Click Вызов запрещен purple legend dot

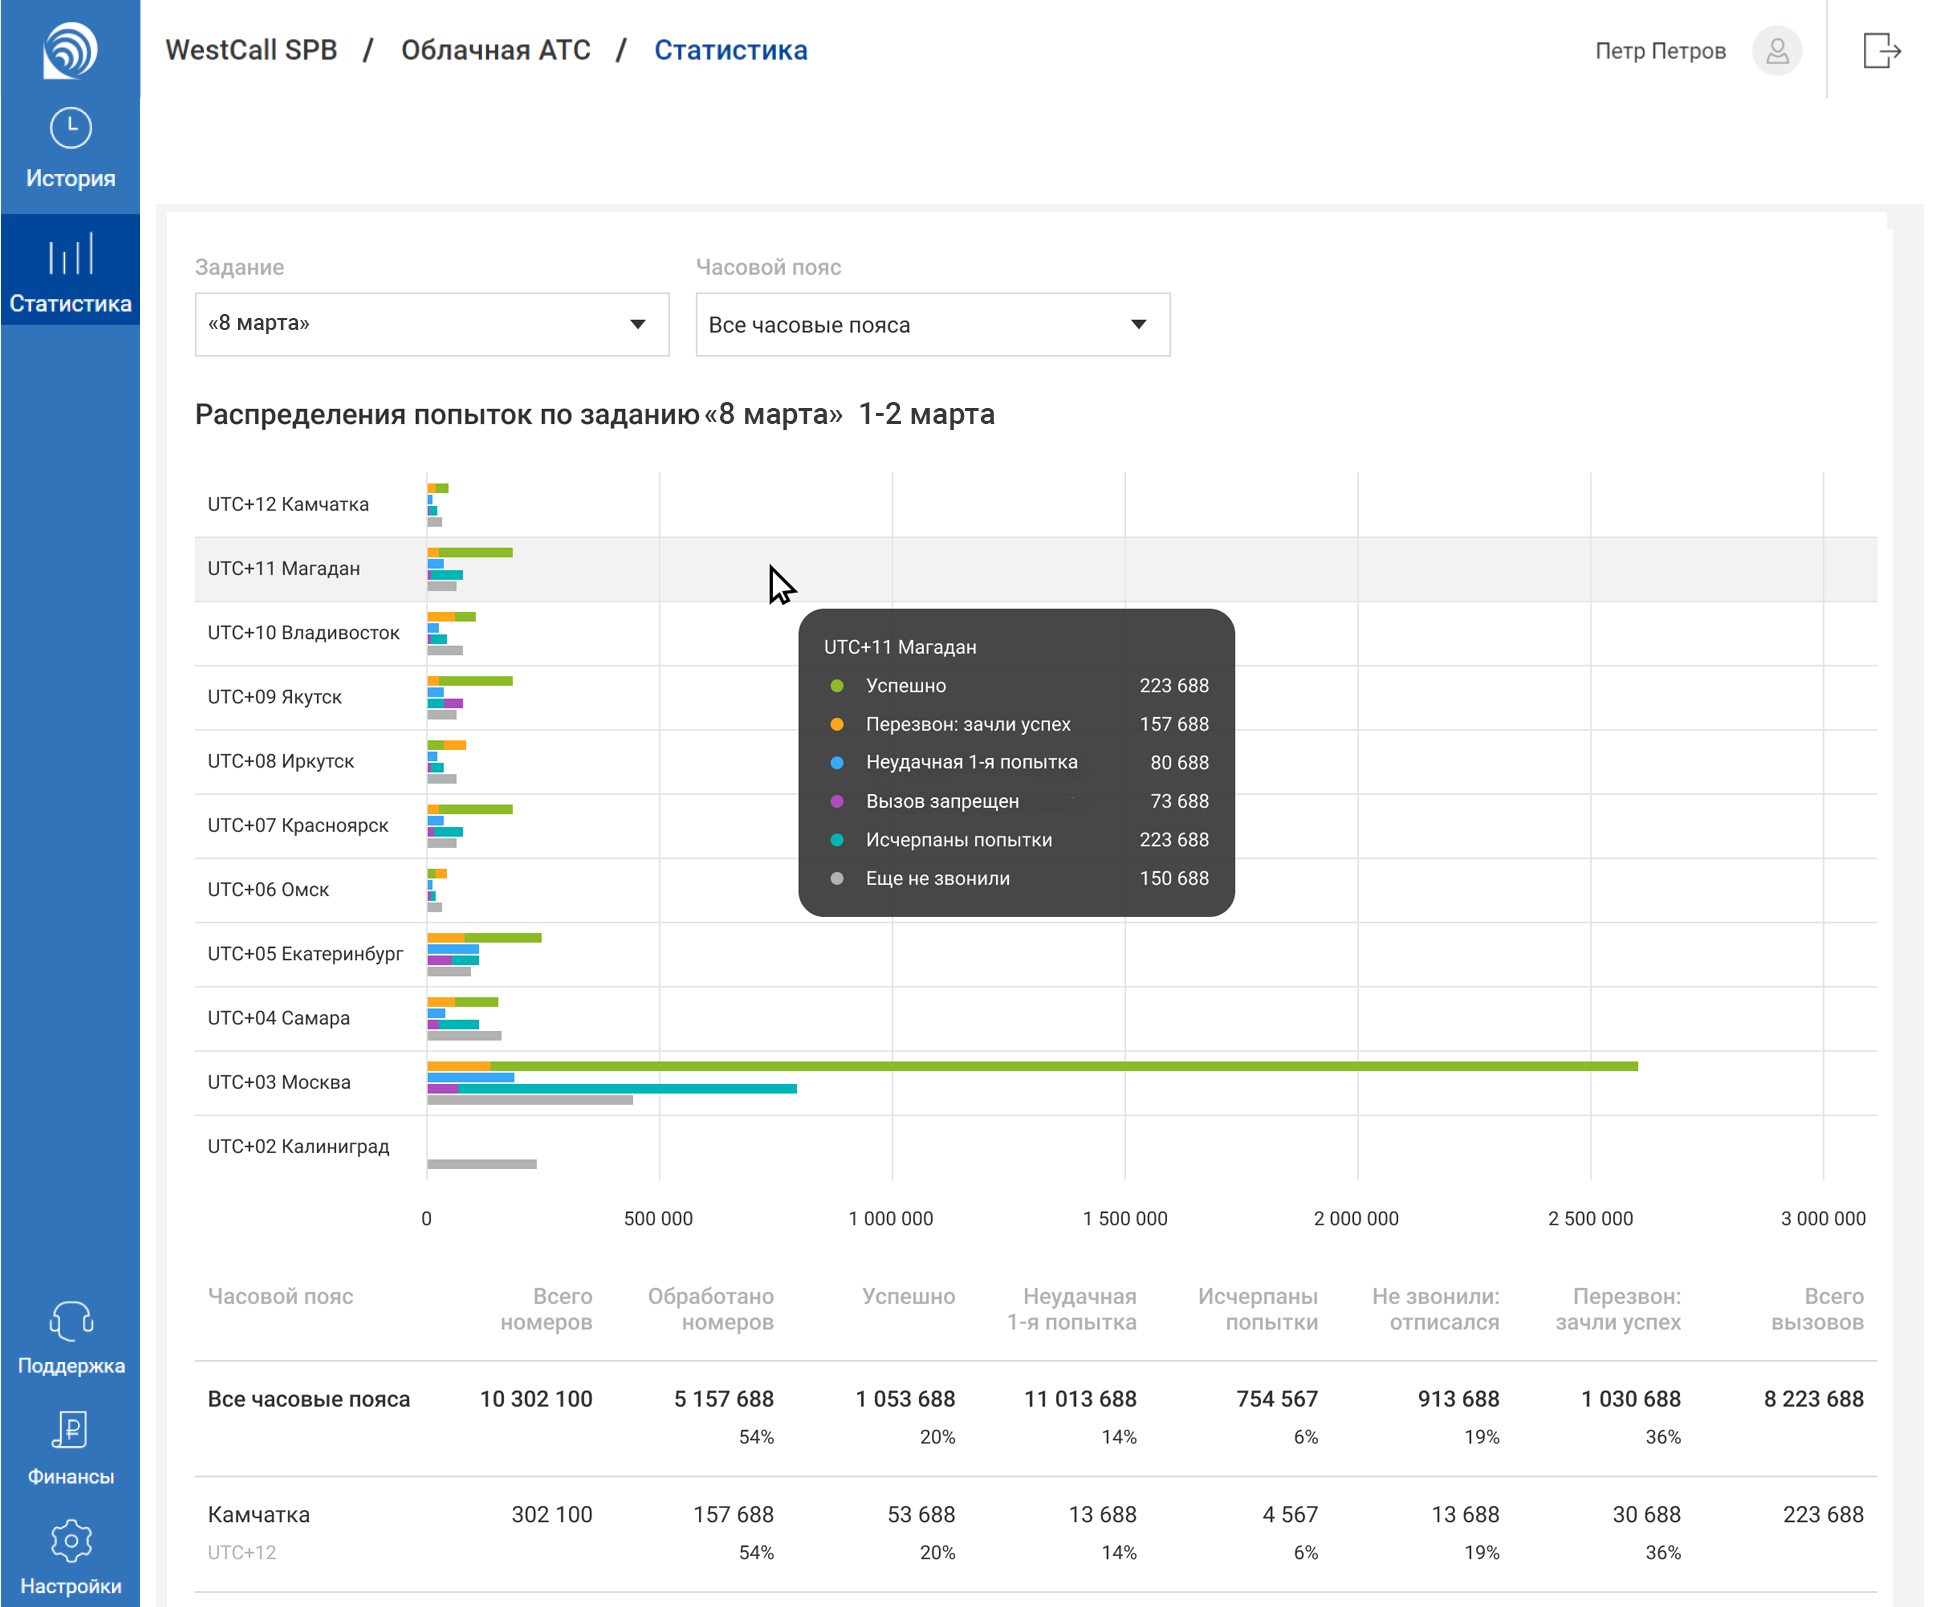[x=837, y=801]
